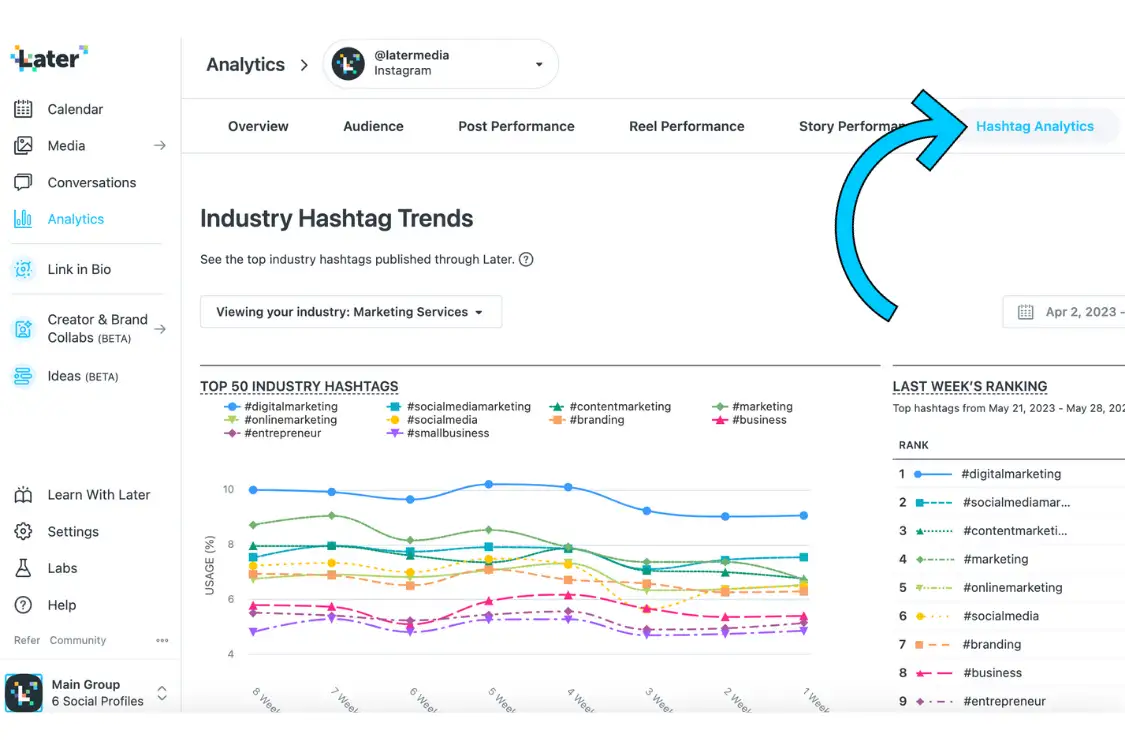Toggle #smallbusiness series in chart legend
1125x750 pixels.
coord(438,433)
